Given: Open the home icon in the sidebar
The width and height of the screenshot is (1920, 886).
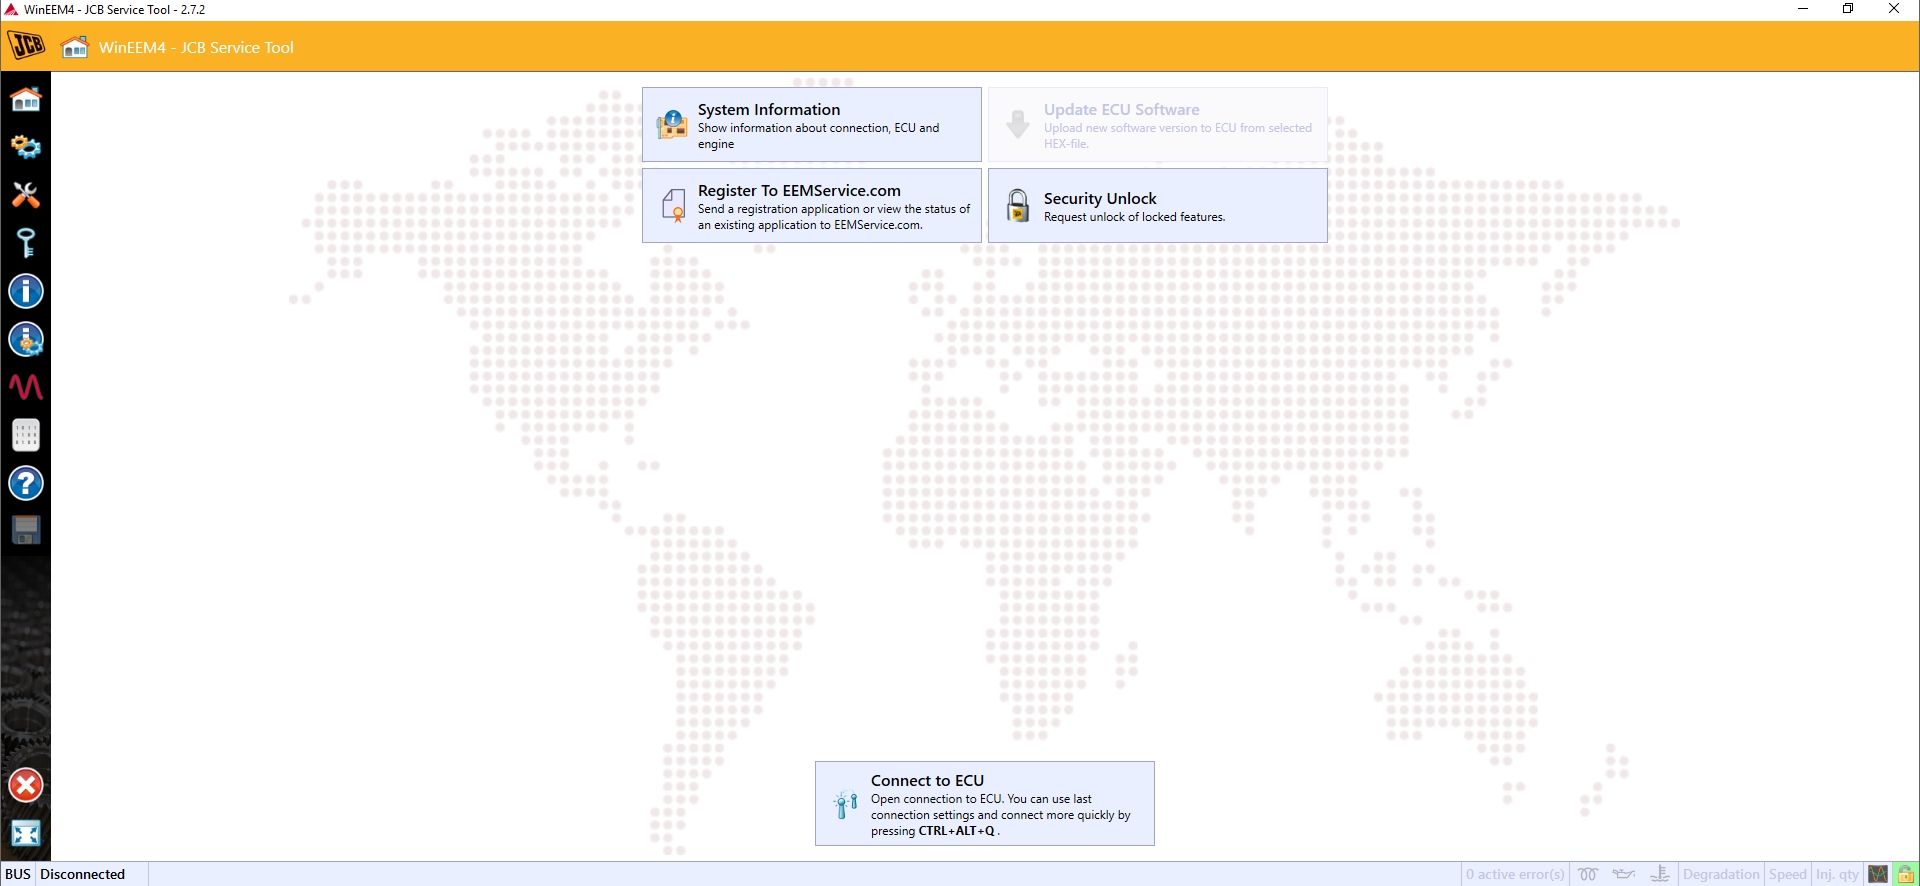Looking at the screenshot, I should pyautogui.click(x=26, y=100).
